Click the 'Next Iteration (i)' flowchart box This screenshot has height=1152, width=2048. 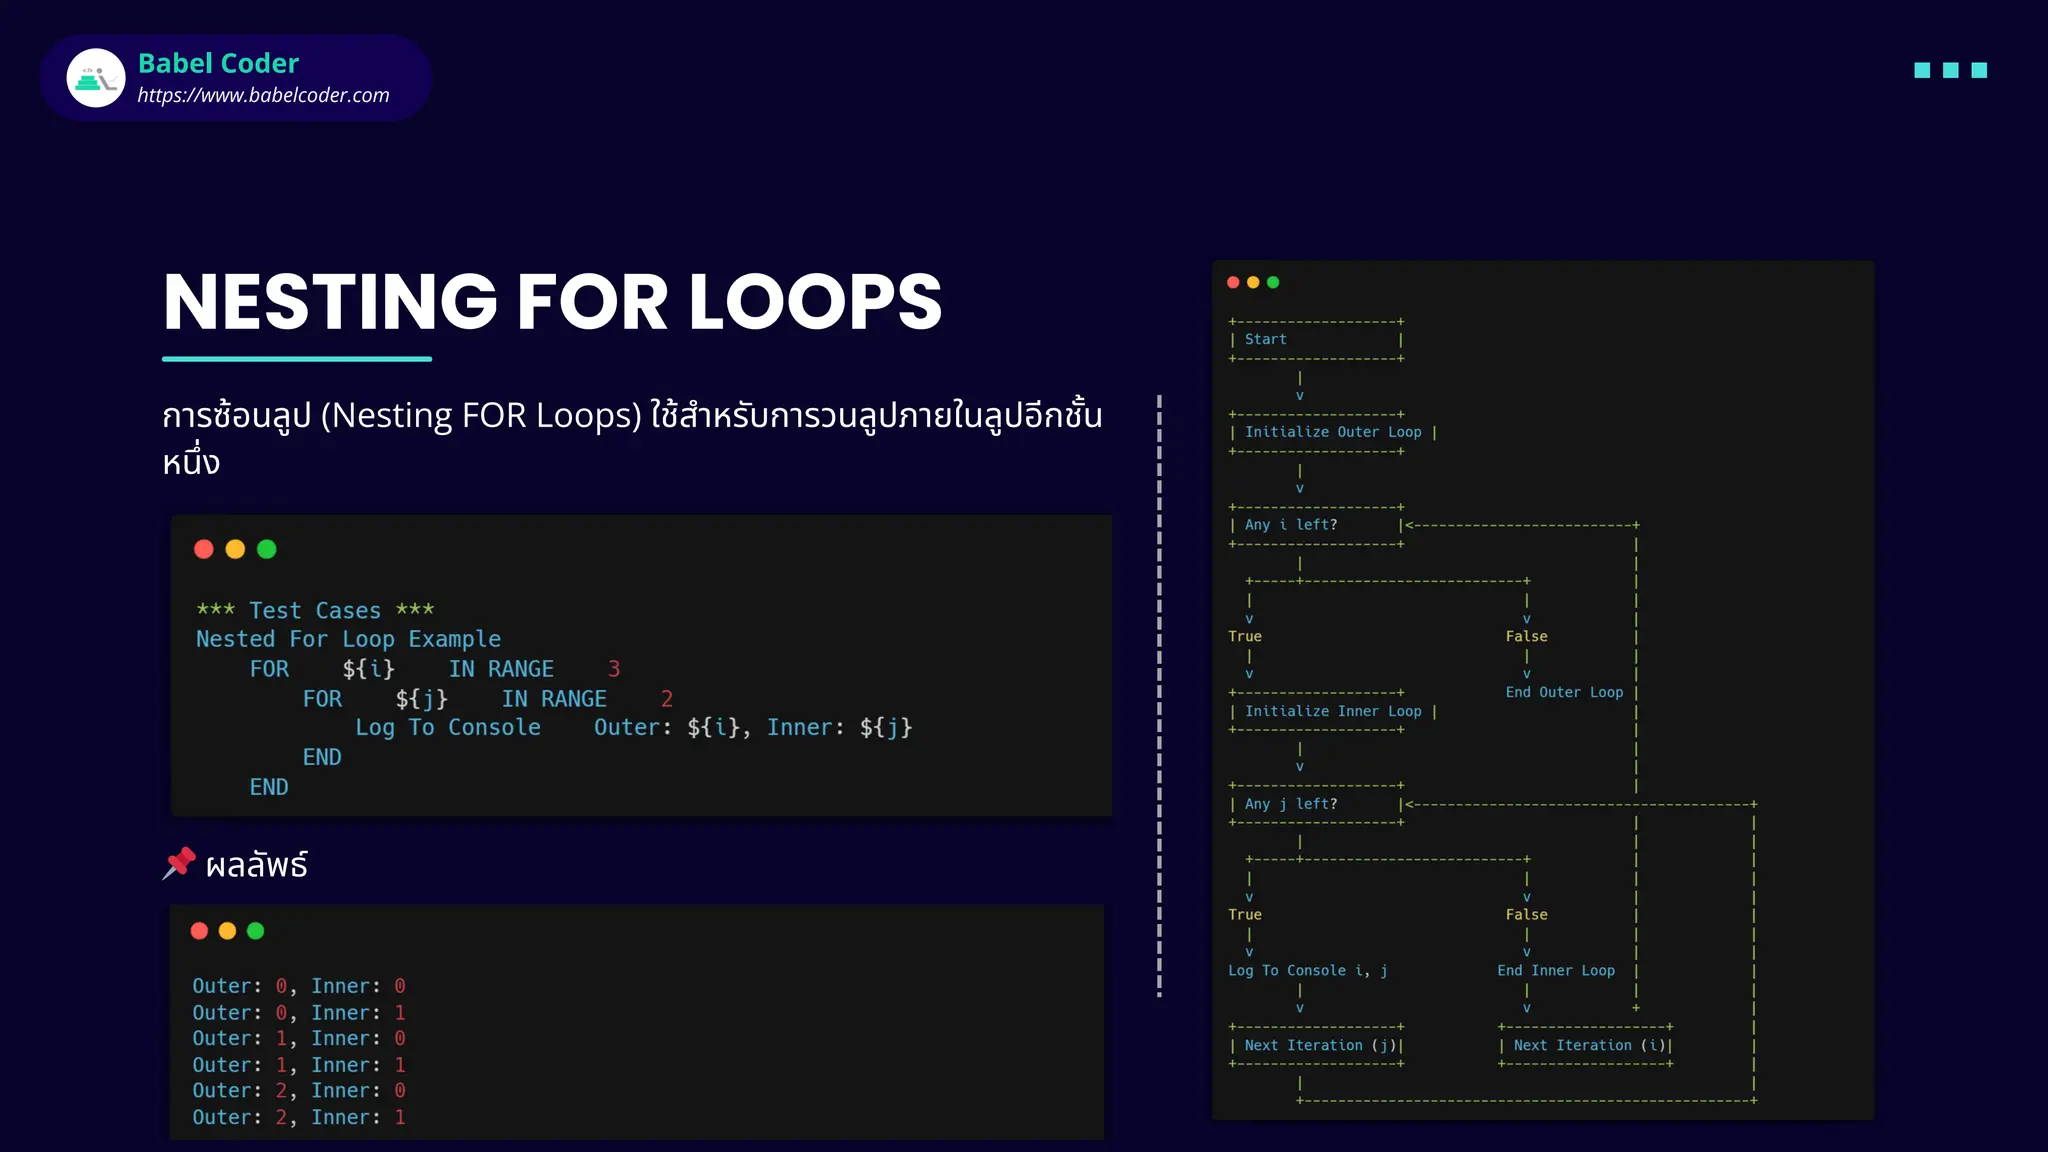[x=1586, y=1045]
